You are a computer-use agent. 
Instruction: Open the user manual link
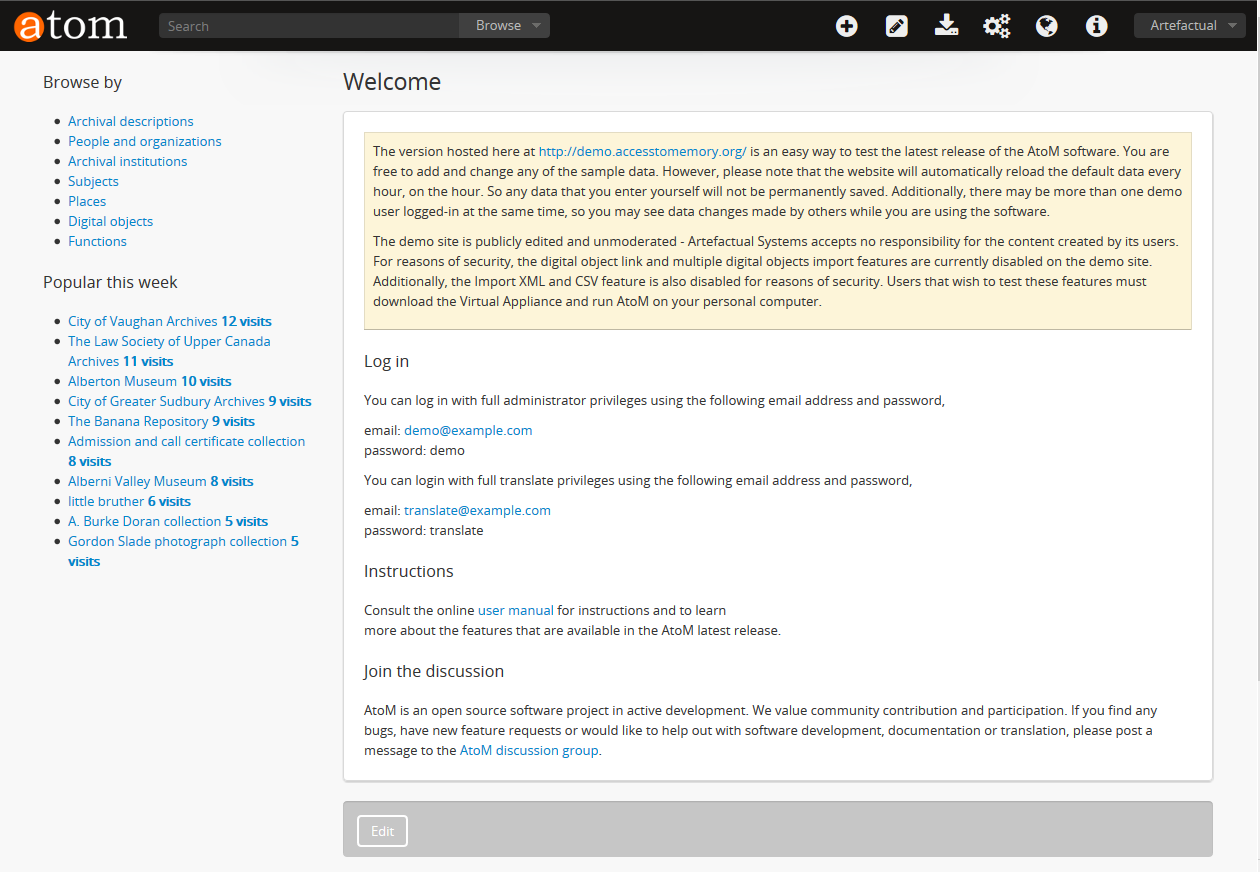pyautogui.click(x=515, y=610)
